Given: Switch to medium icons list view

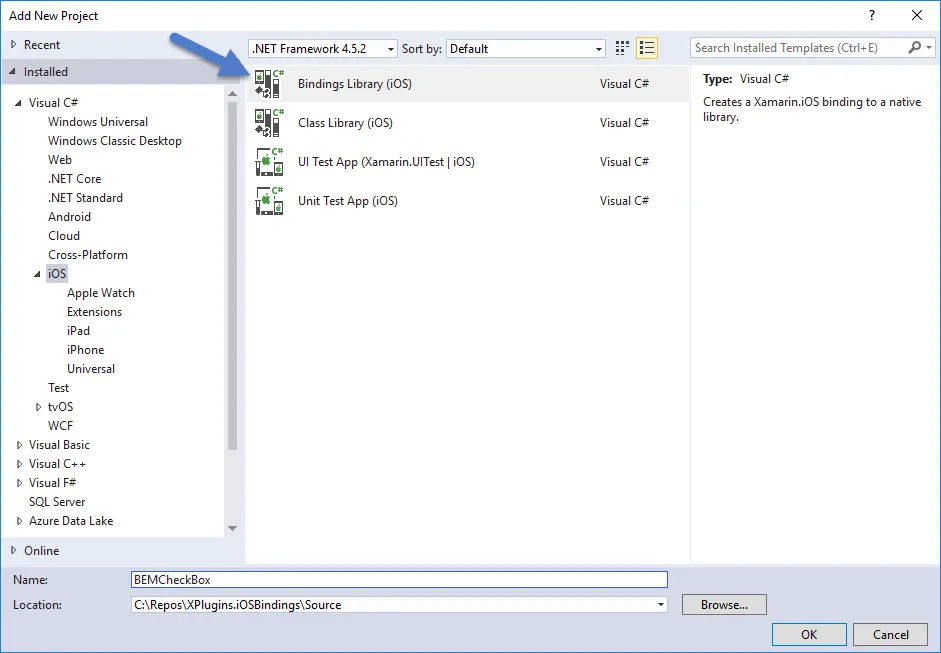Looking at the screenshot, I should [x=647, y=48].
